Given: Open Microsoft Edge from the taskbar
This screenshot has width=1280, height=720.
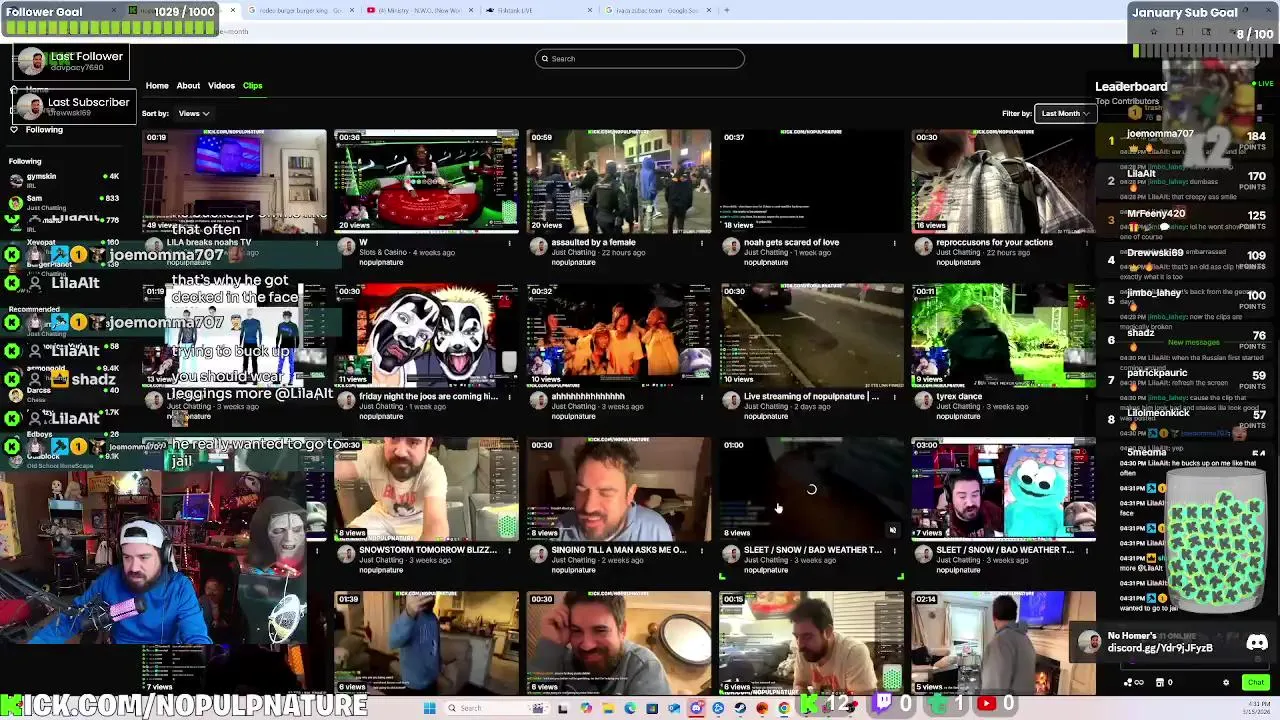Looking at the screenshot, I should (x=630, y=708).
